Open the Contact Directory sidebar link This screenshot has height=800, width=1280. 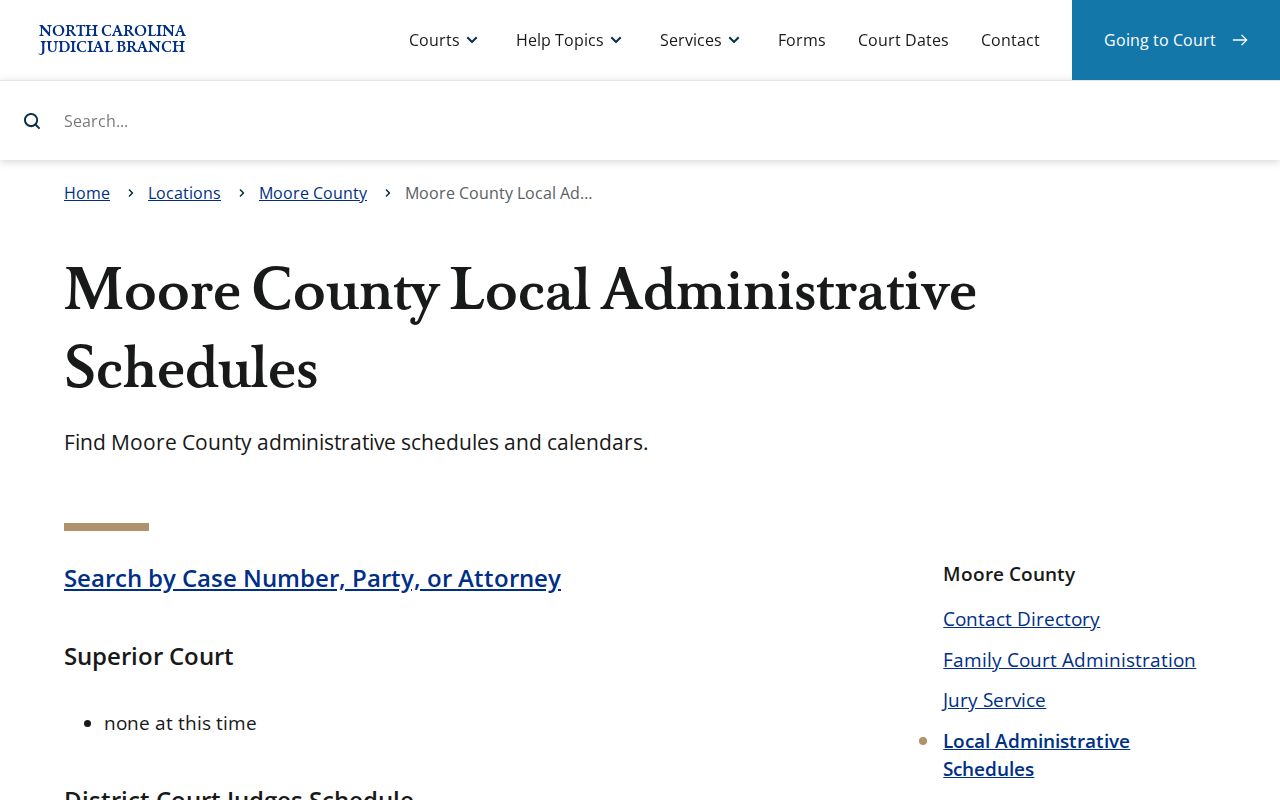(x=1021, y=619)
